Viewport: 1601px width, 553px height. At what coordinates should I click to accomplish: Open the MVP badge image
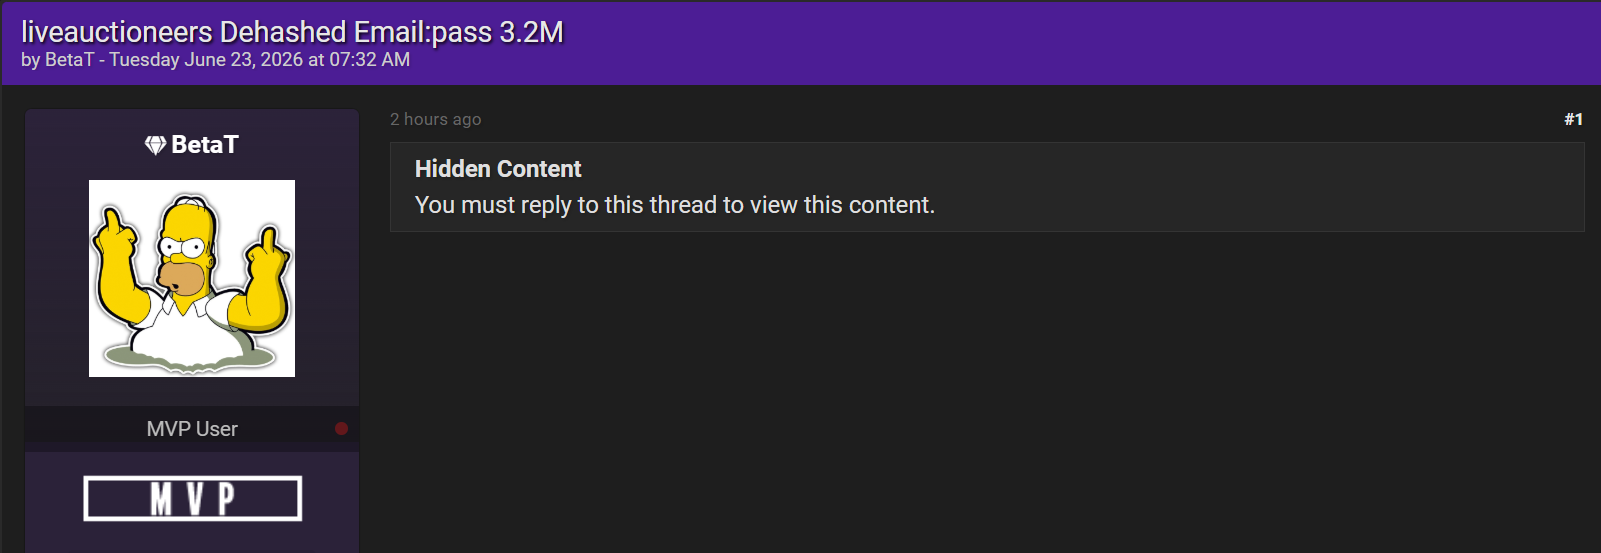[x=192, y=498]
